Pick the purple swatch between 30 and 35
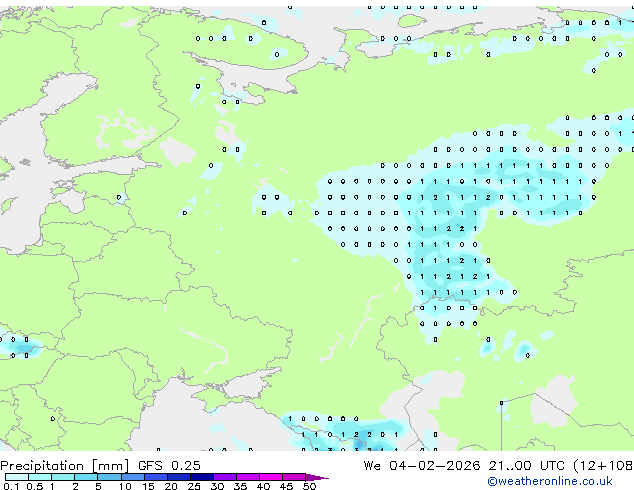 [x=224, y=477]
